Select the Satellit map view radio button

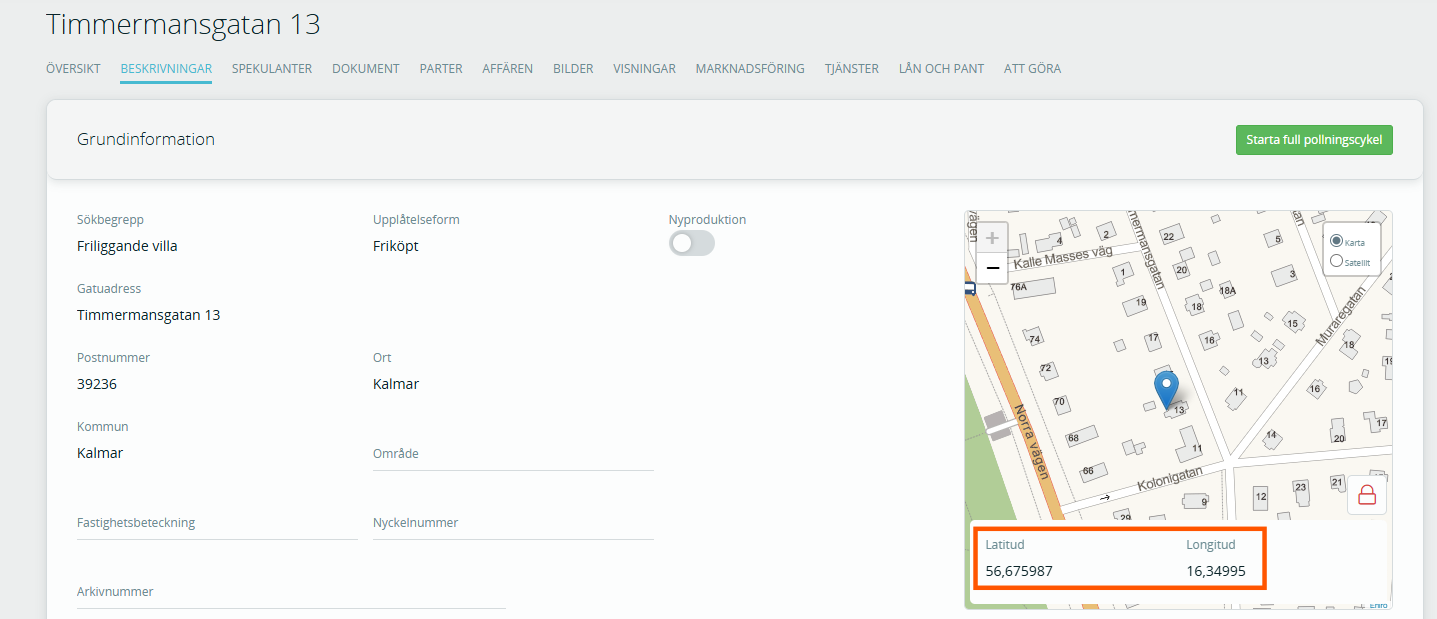[x=1337, y=261]
